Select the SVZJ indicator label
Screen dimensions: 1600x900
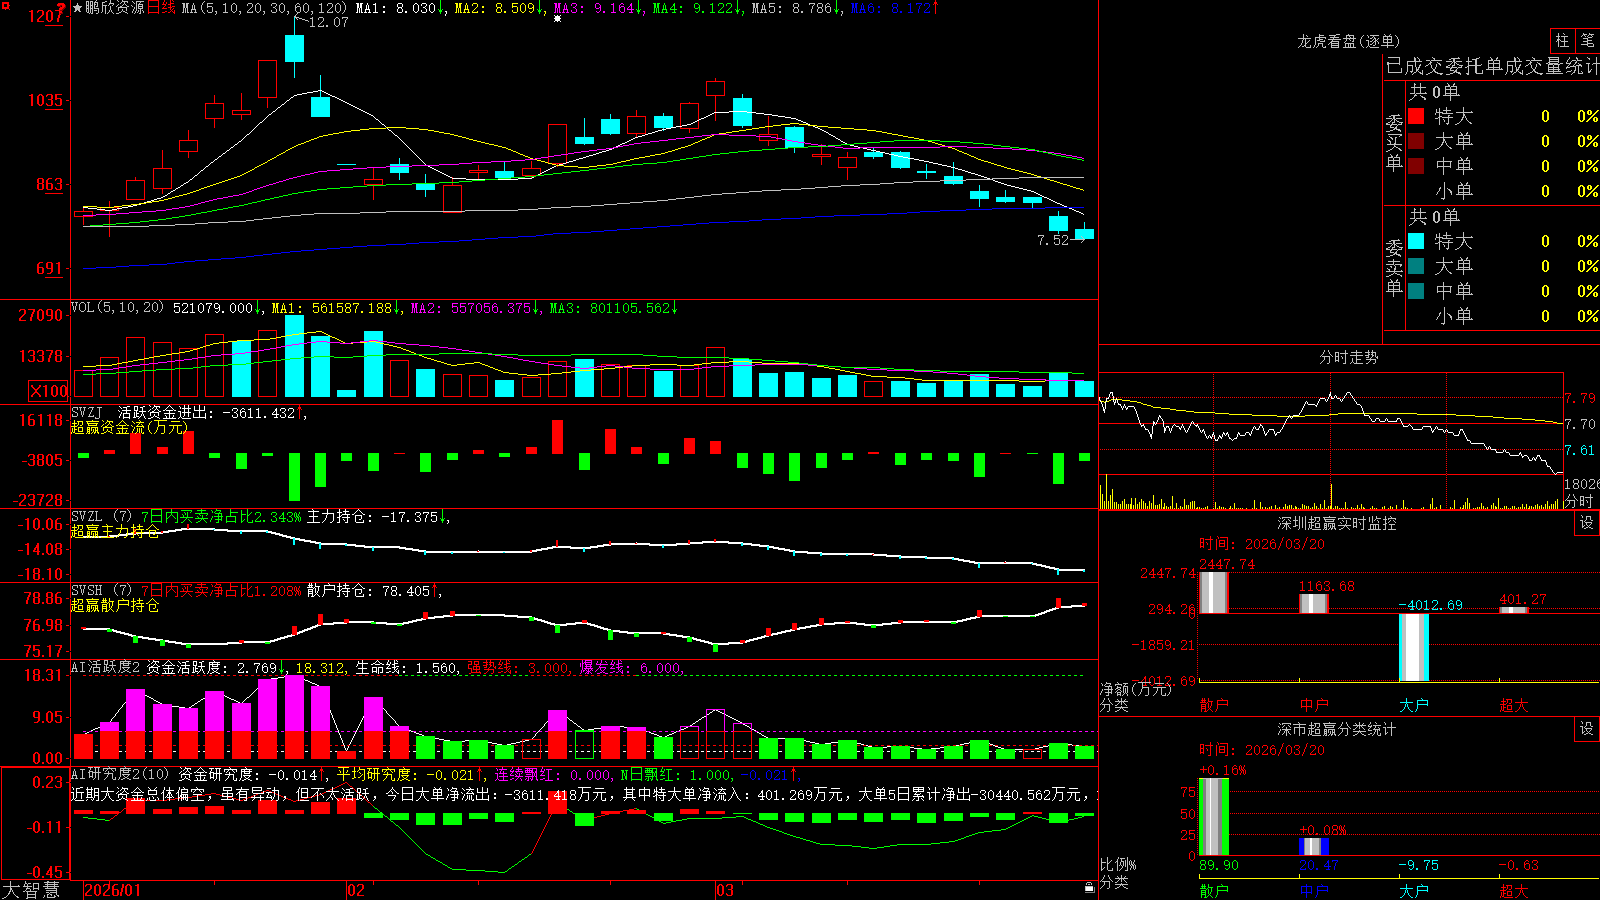pos(87,412)
